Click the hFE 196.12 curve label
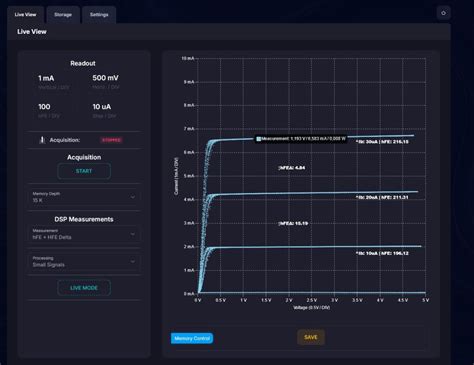This screenshot has width=474, height=365. click(x=382, y=253)
